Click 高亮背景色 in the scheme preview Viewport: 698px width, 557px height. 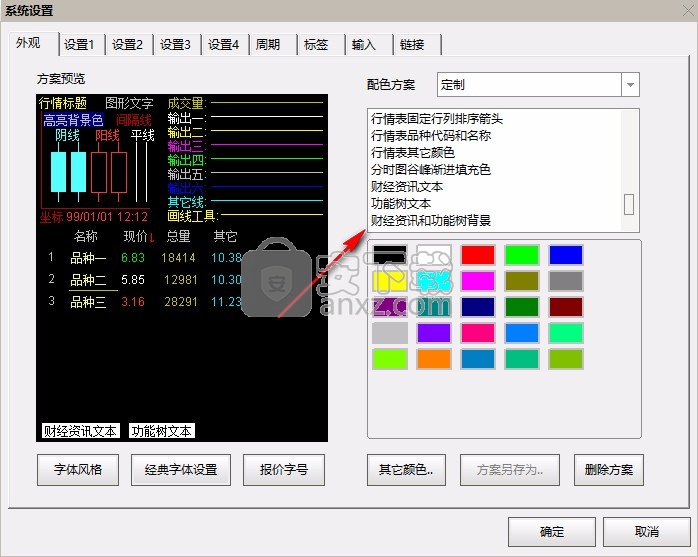click(73, 120)
